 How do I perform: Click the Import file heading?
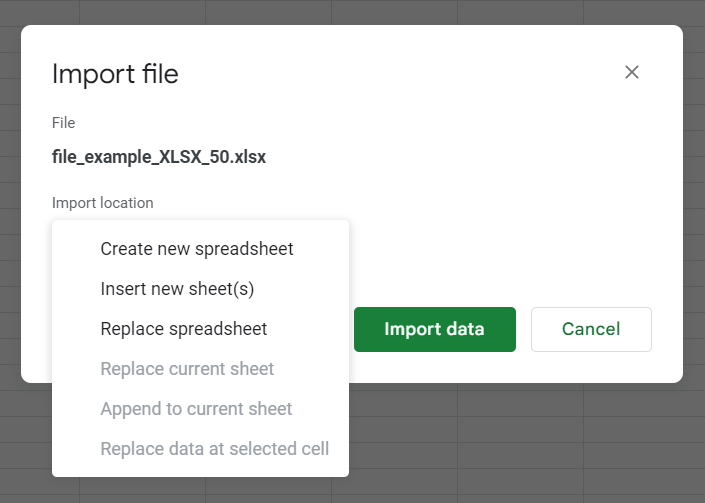pos(115,74)
